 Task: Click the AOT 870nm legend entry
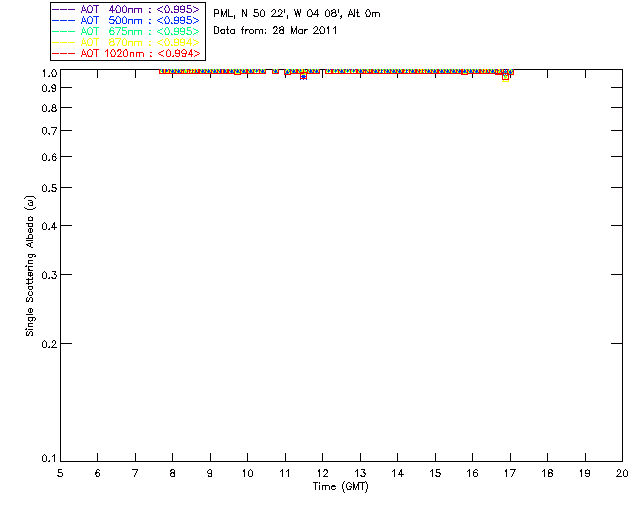pyautogui.click(x=126, y=42)
